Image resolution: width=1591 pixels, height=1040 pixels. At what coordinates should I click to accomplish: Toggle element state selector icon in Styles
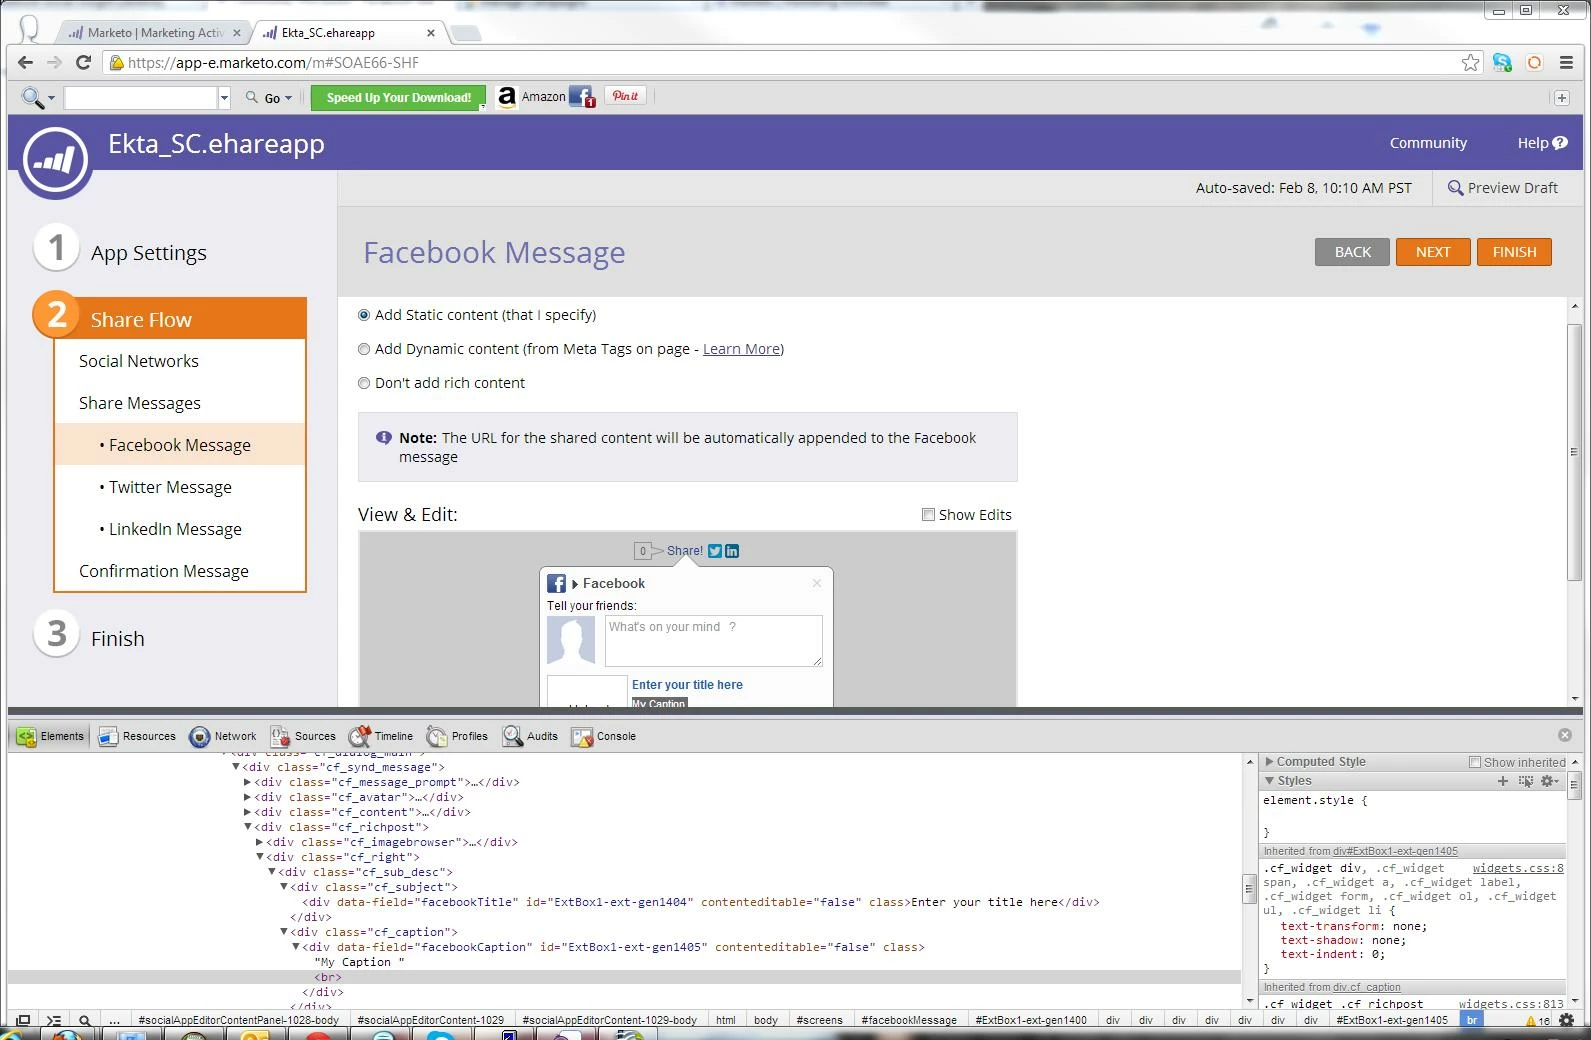pos(1525,781)
